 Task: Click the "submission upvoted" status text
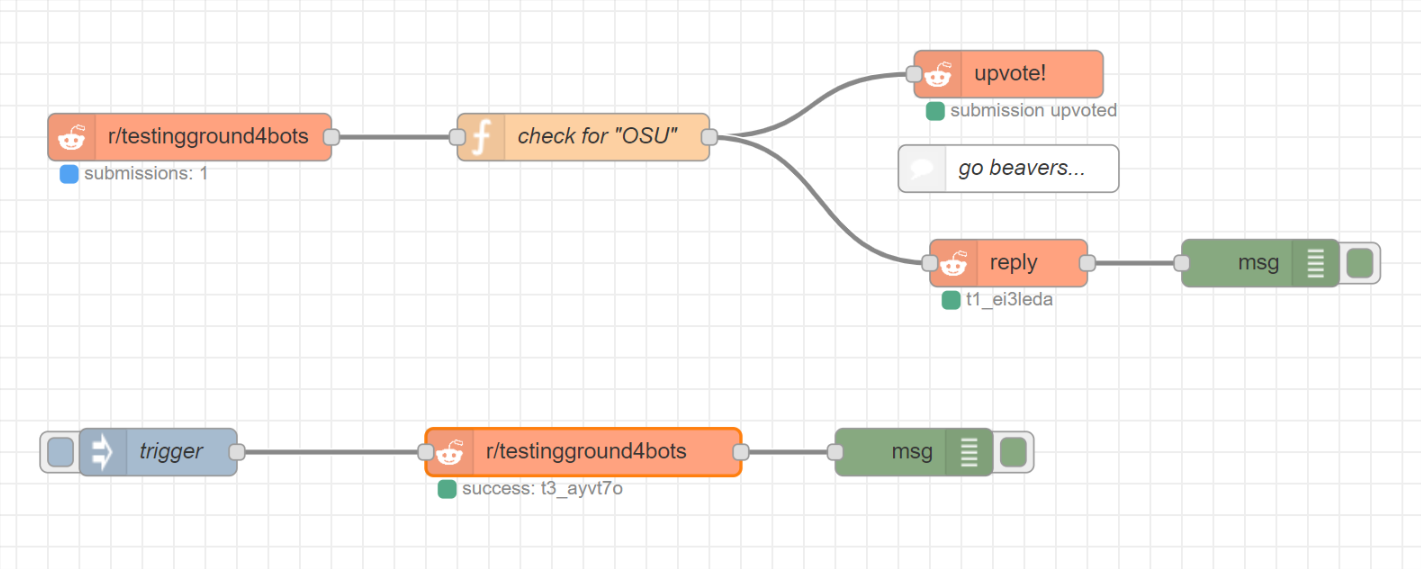(x=1033, y=111)
